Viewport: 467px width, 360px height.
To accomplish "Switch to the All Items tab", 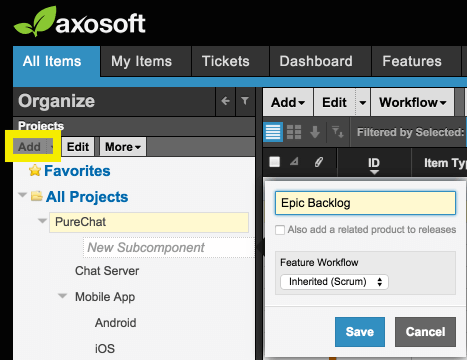I will point(56,62).
